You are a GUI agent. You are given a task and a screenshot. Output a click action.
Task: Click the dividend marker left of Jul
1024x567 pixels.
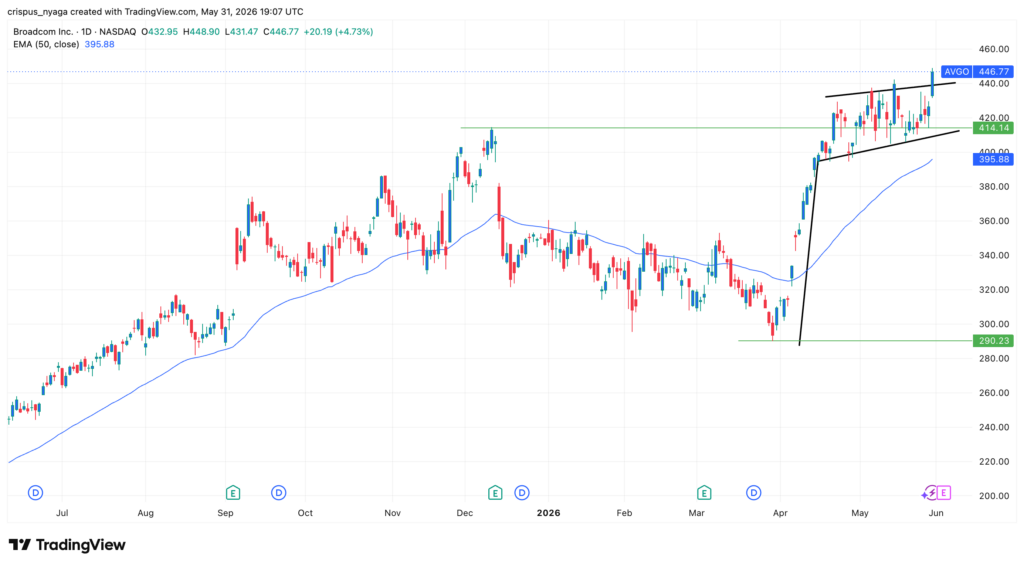35,493
